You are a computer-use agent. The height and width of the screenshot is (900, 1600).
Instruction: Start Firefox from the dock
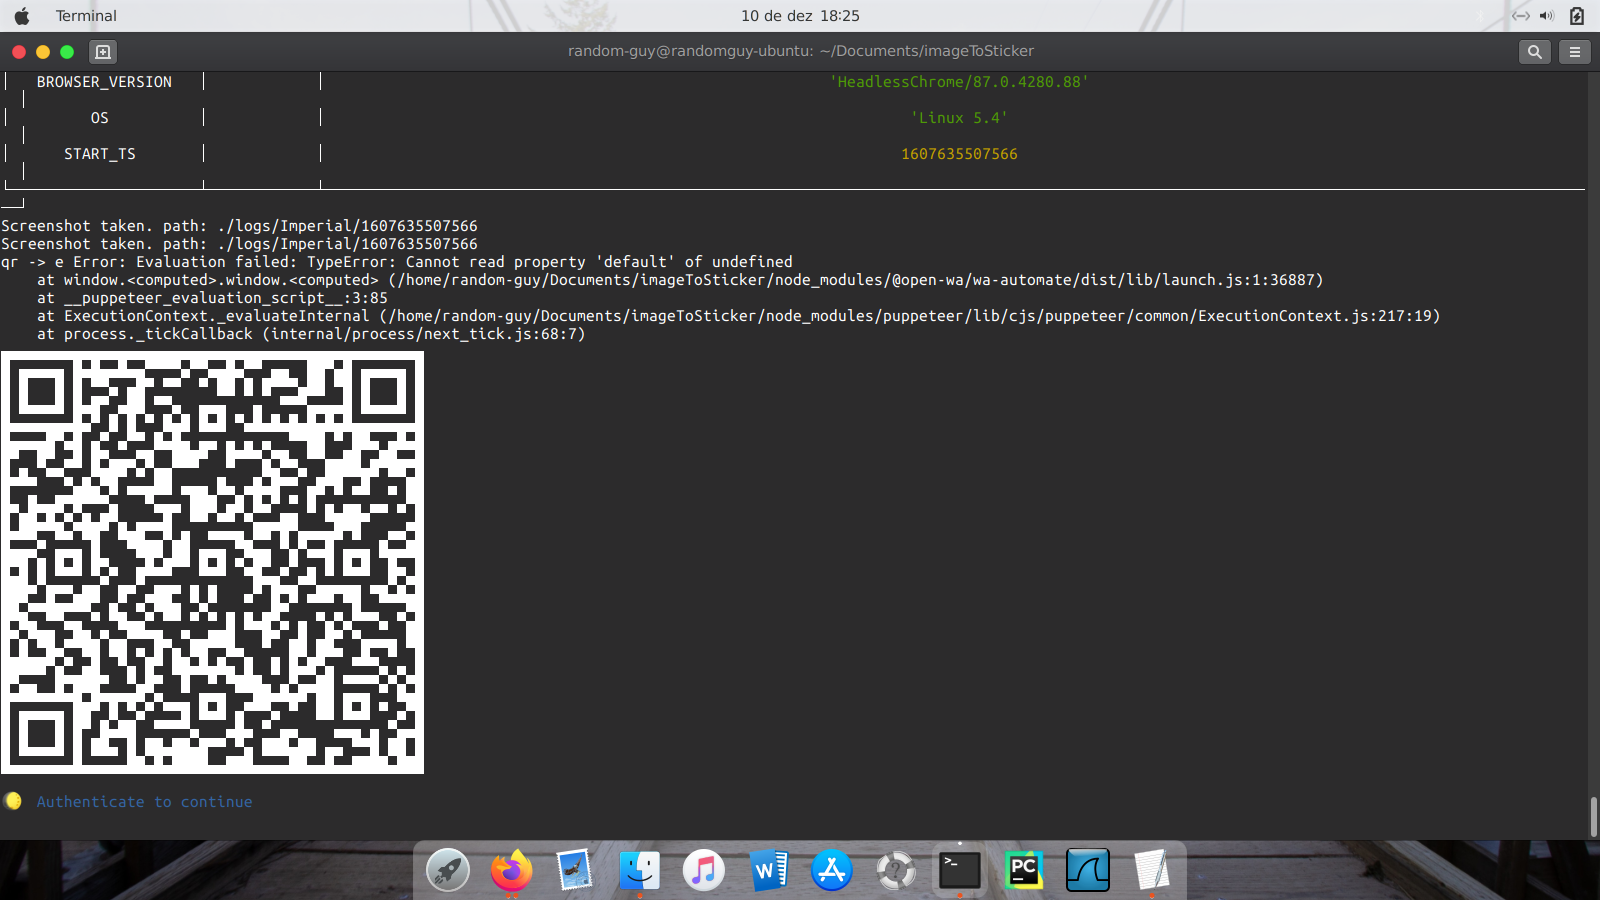[511, 870]
